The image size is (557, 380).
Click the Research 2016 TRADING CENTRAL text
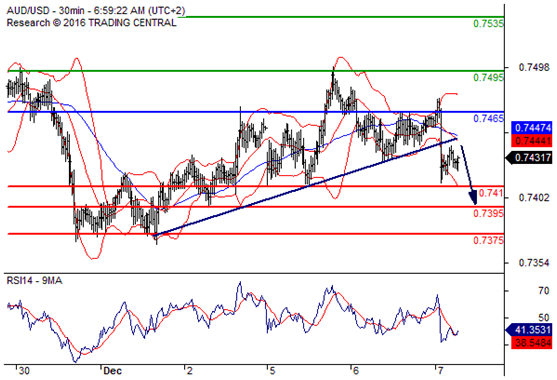point(91,23)
